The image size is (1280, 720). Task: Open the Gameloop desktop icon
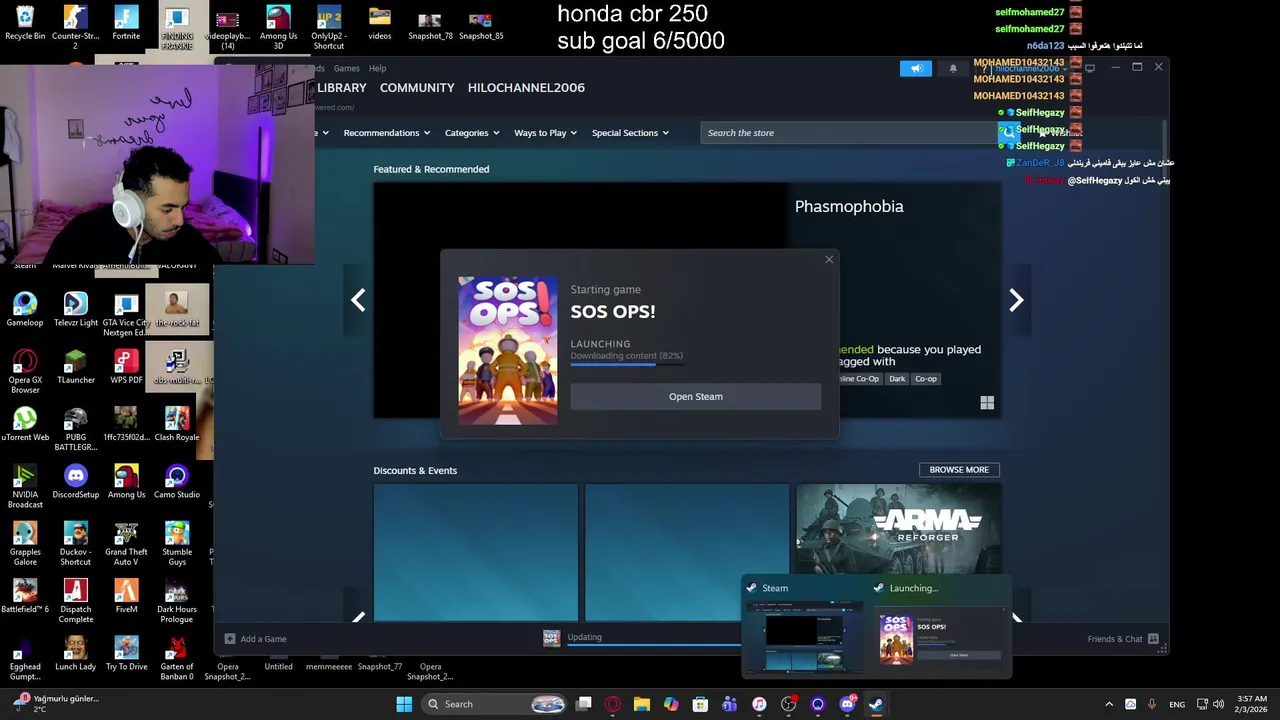point(25,310)
